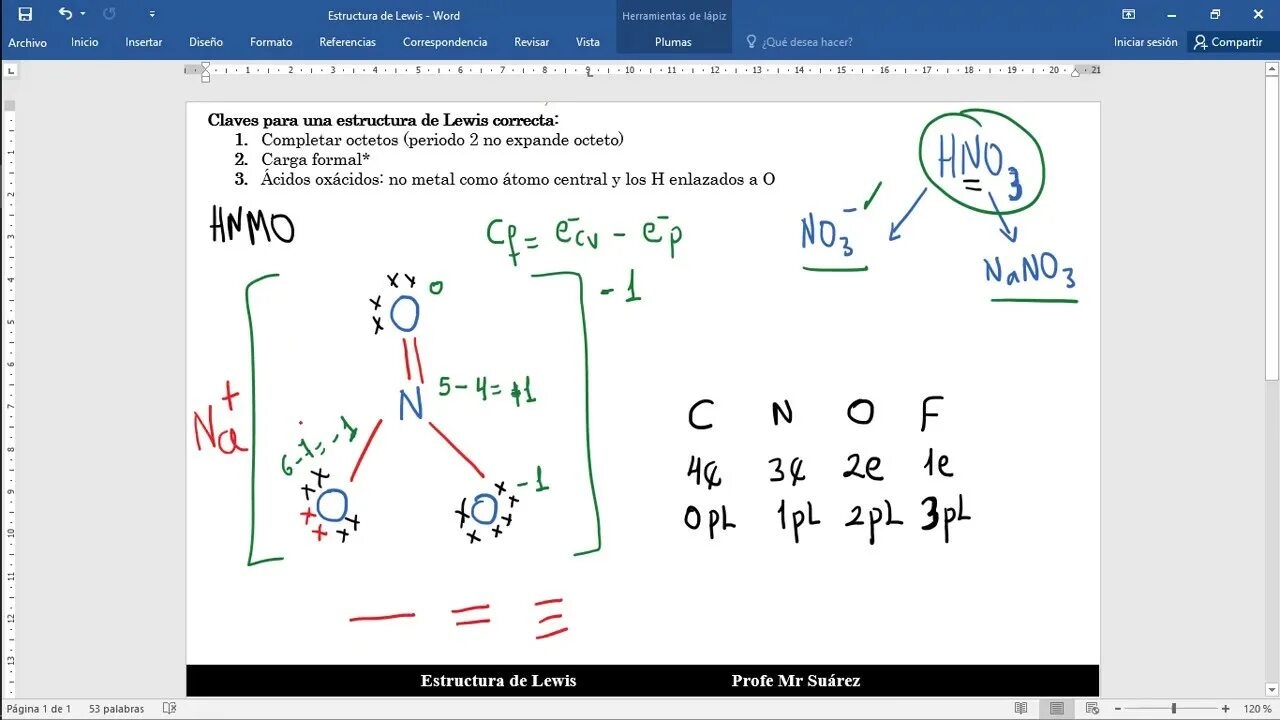Click the footer text 'Profe Mr Suárez'
This screenshot has width=1280, height=720.
tap(796, 681)
